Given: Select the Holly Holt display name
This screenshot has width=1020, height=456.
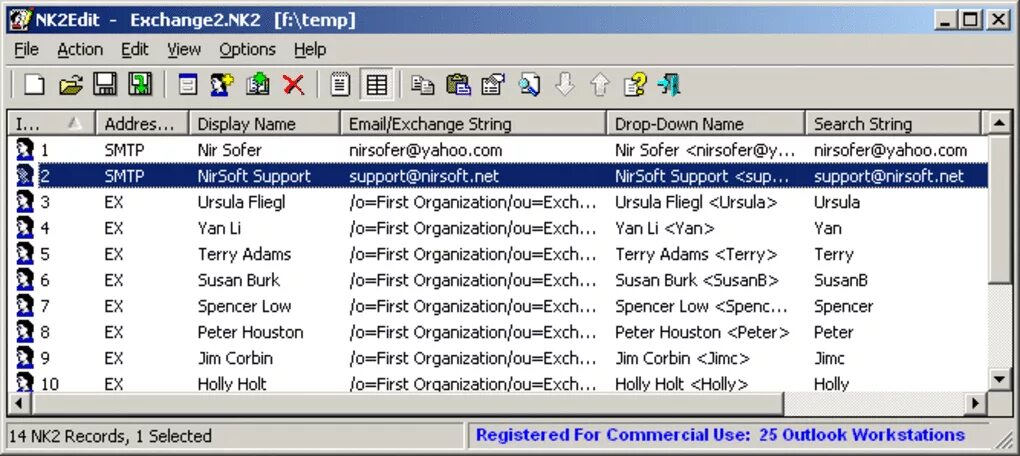Looking at the screenshot, I should pyautogui.click(x=232, y=384).
